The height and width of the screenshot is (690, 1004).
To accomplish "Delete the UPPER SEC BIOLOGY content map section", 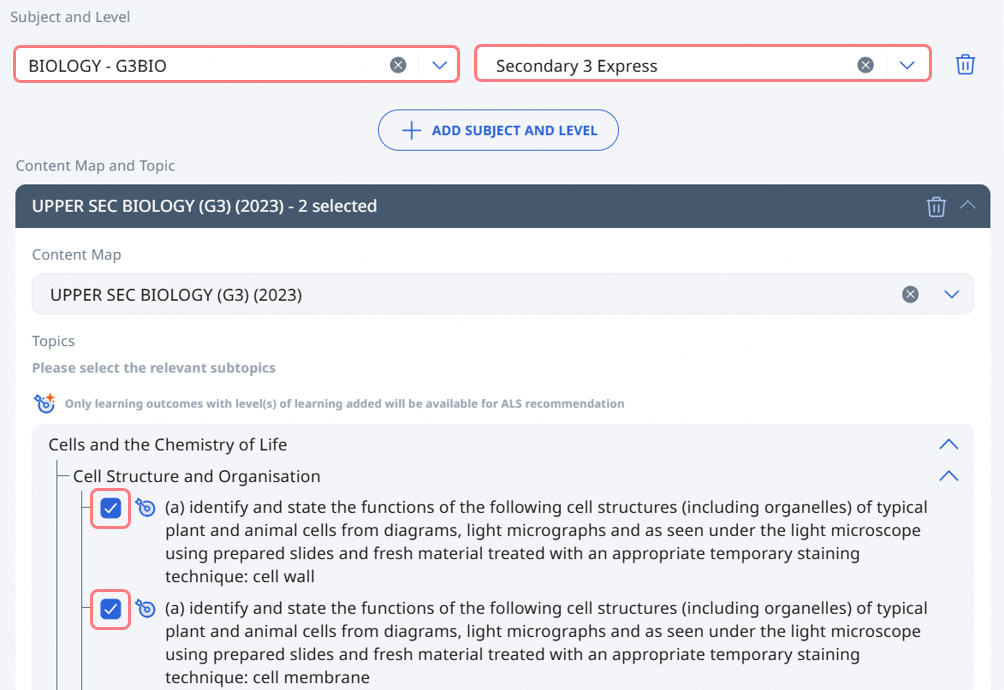I will click(x=936, y=206).
